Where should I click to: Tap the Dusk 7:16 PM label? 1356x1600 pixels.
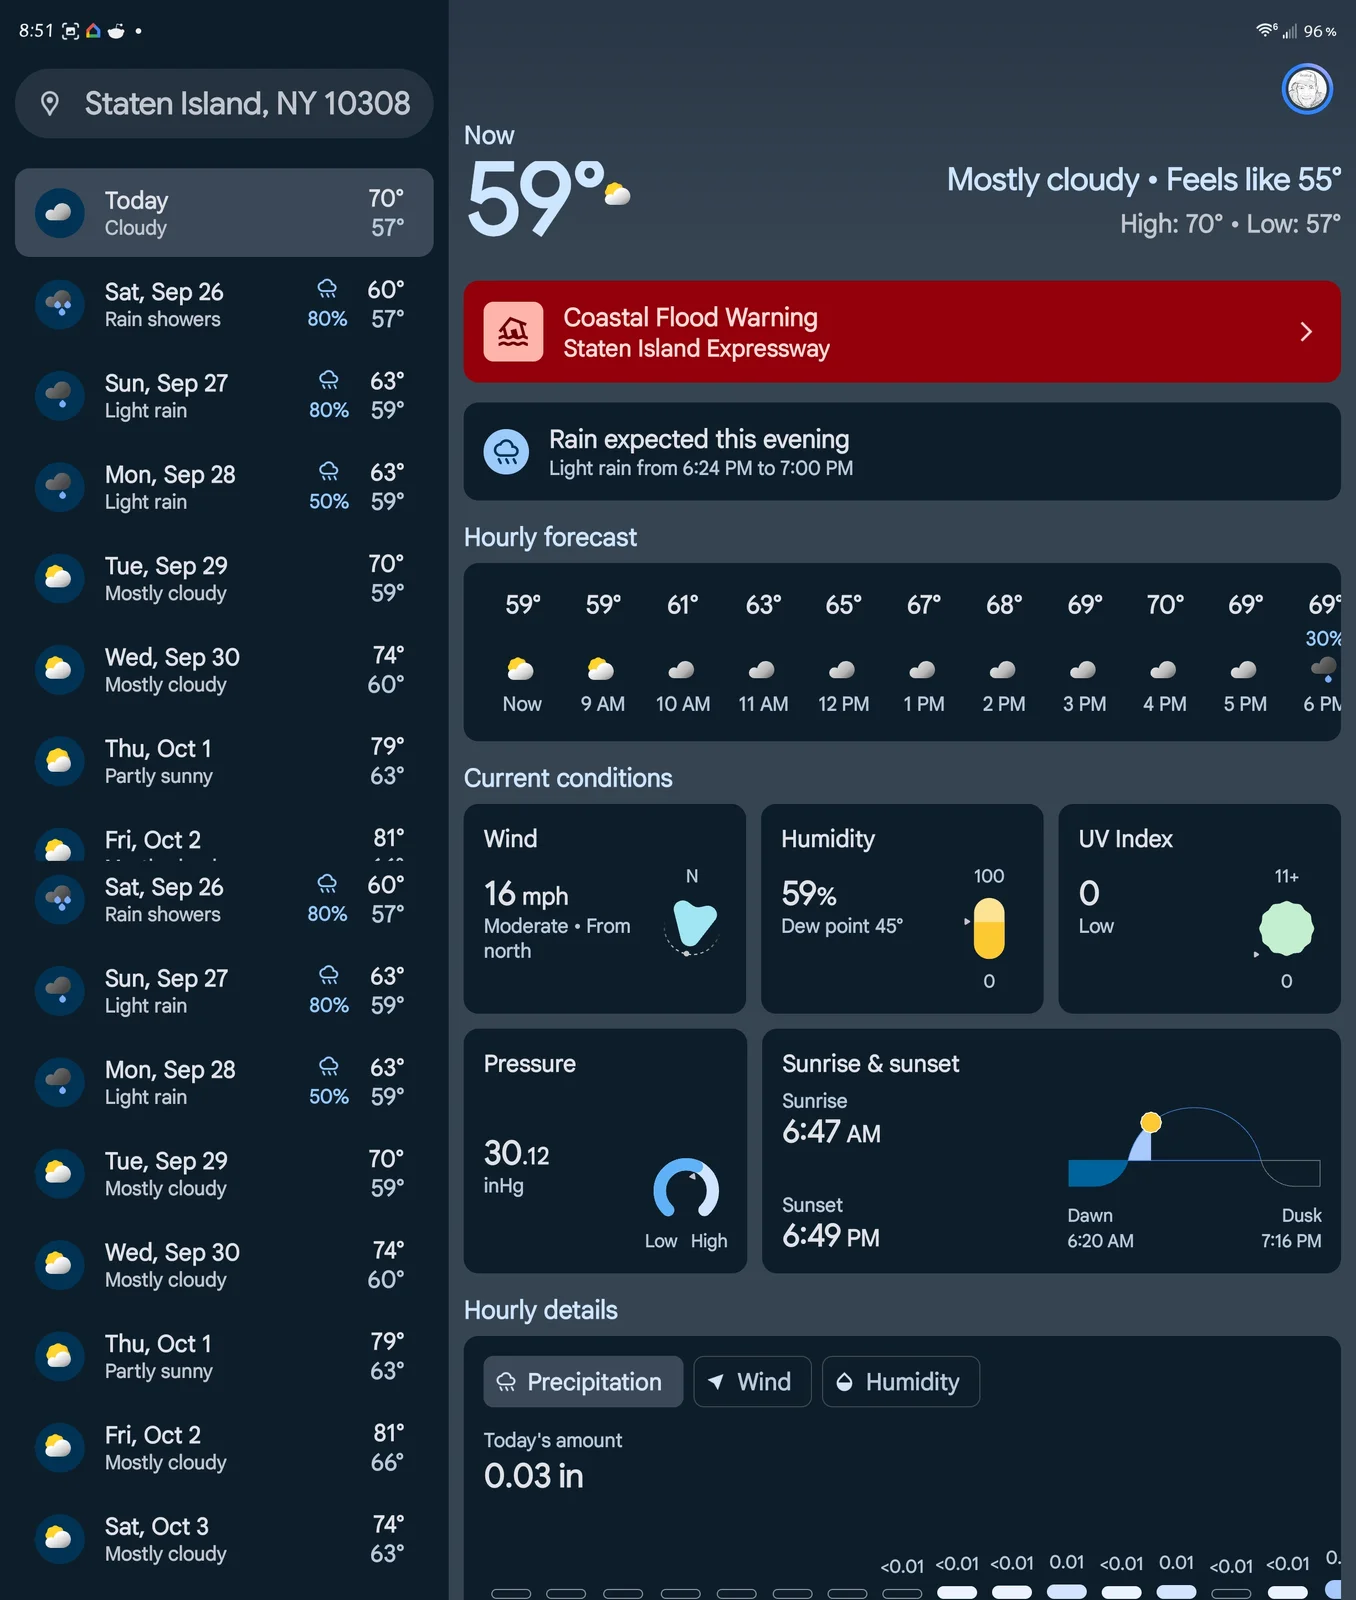point(1291,1228)
